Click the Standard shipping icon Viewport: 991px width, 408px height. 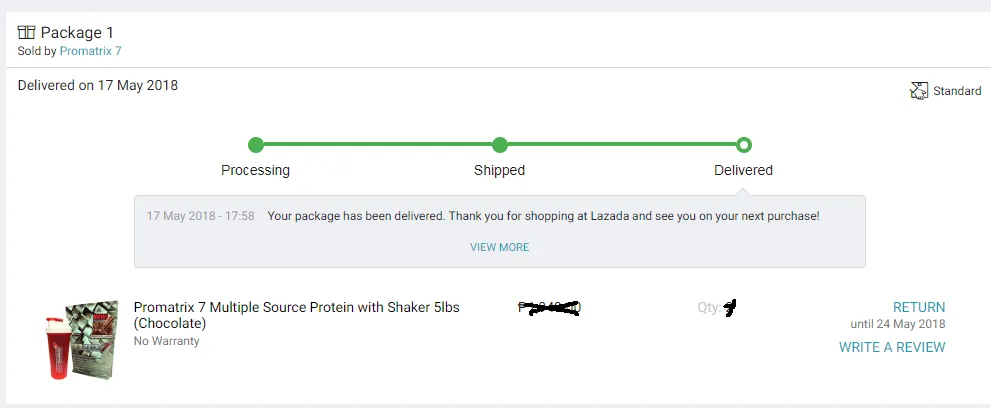pyautogui.click(x=918, y=91)
